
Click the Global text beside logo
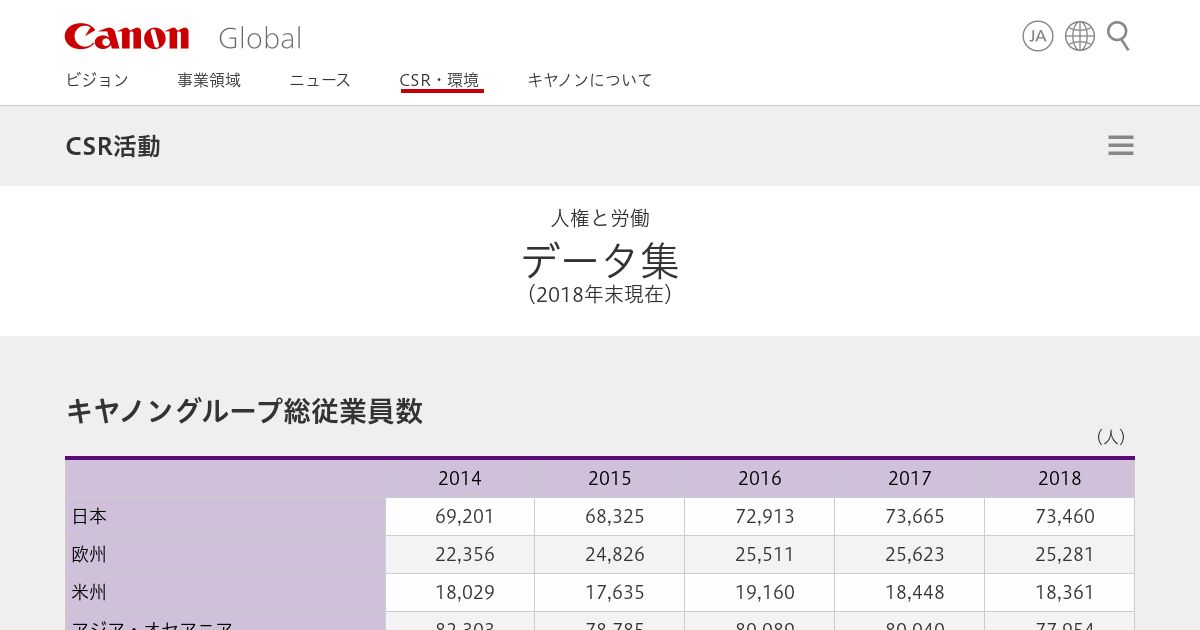tap(260, 38)
